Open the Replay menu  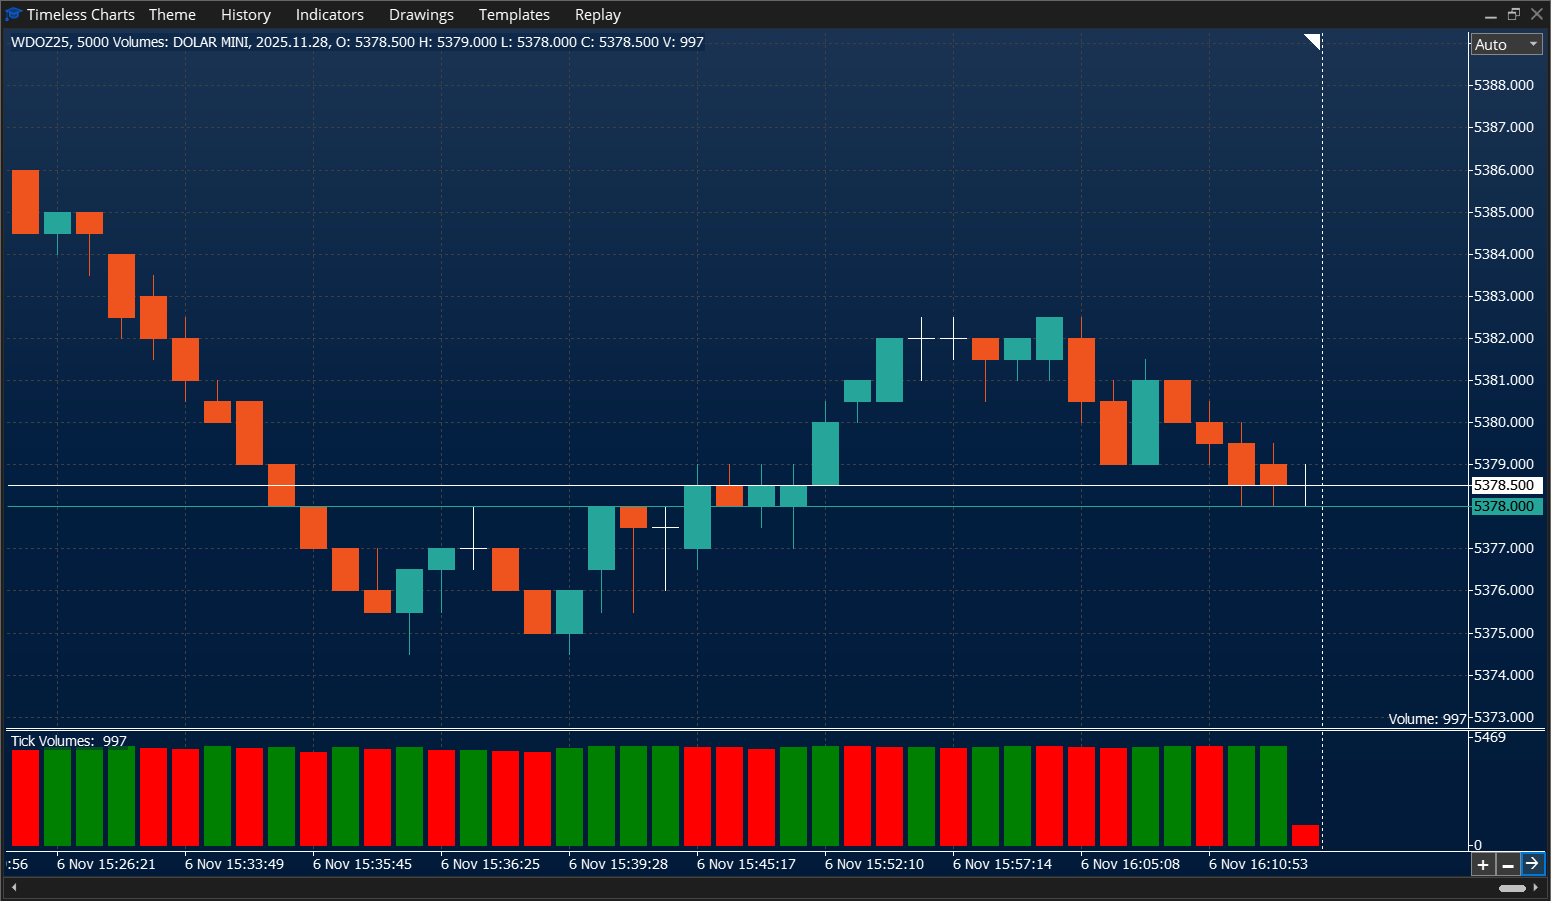pyautogui.click(x=597, y=14)
